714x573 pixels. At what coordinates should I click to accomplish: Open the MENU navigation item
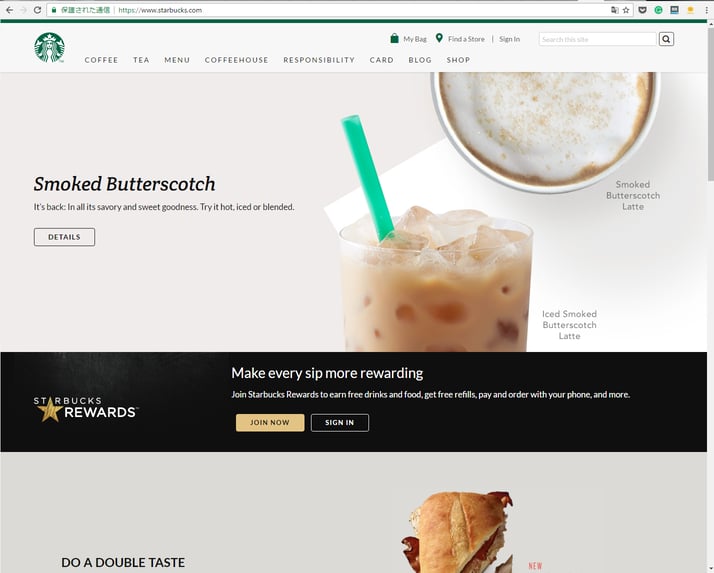pyautogui.click(x=177, y=60)
